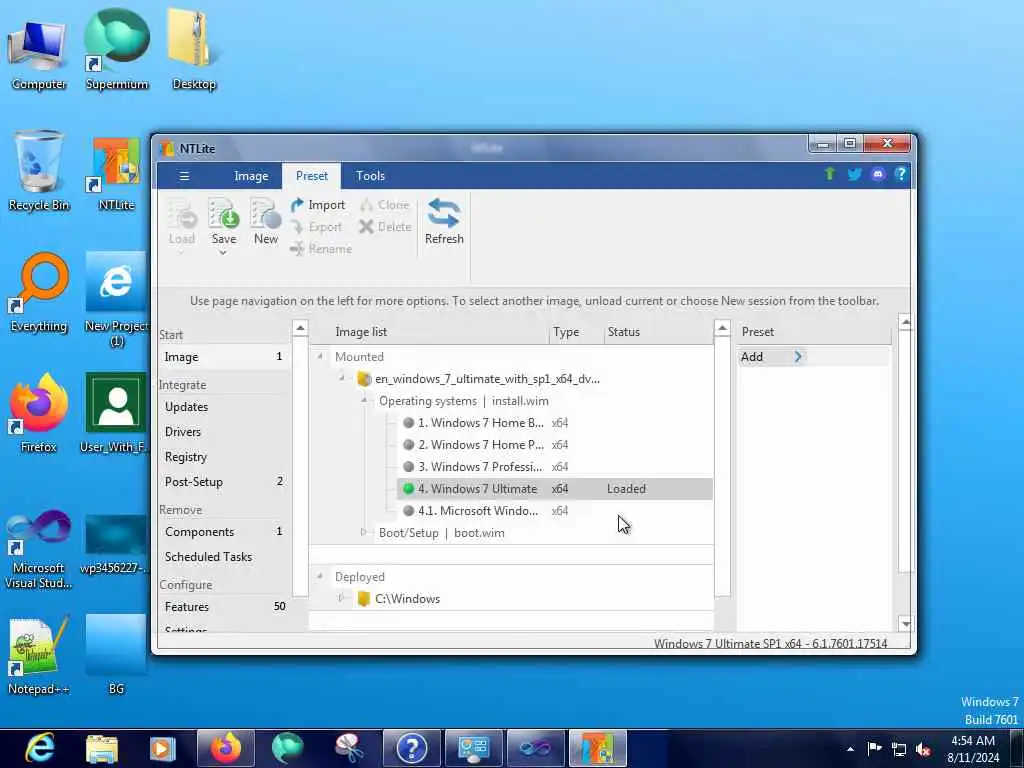Click the preset panel scroll-down arrow
The image size is (1024, 768).
[905, 624]
